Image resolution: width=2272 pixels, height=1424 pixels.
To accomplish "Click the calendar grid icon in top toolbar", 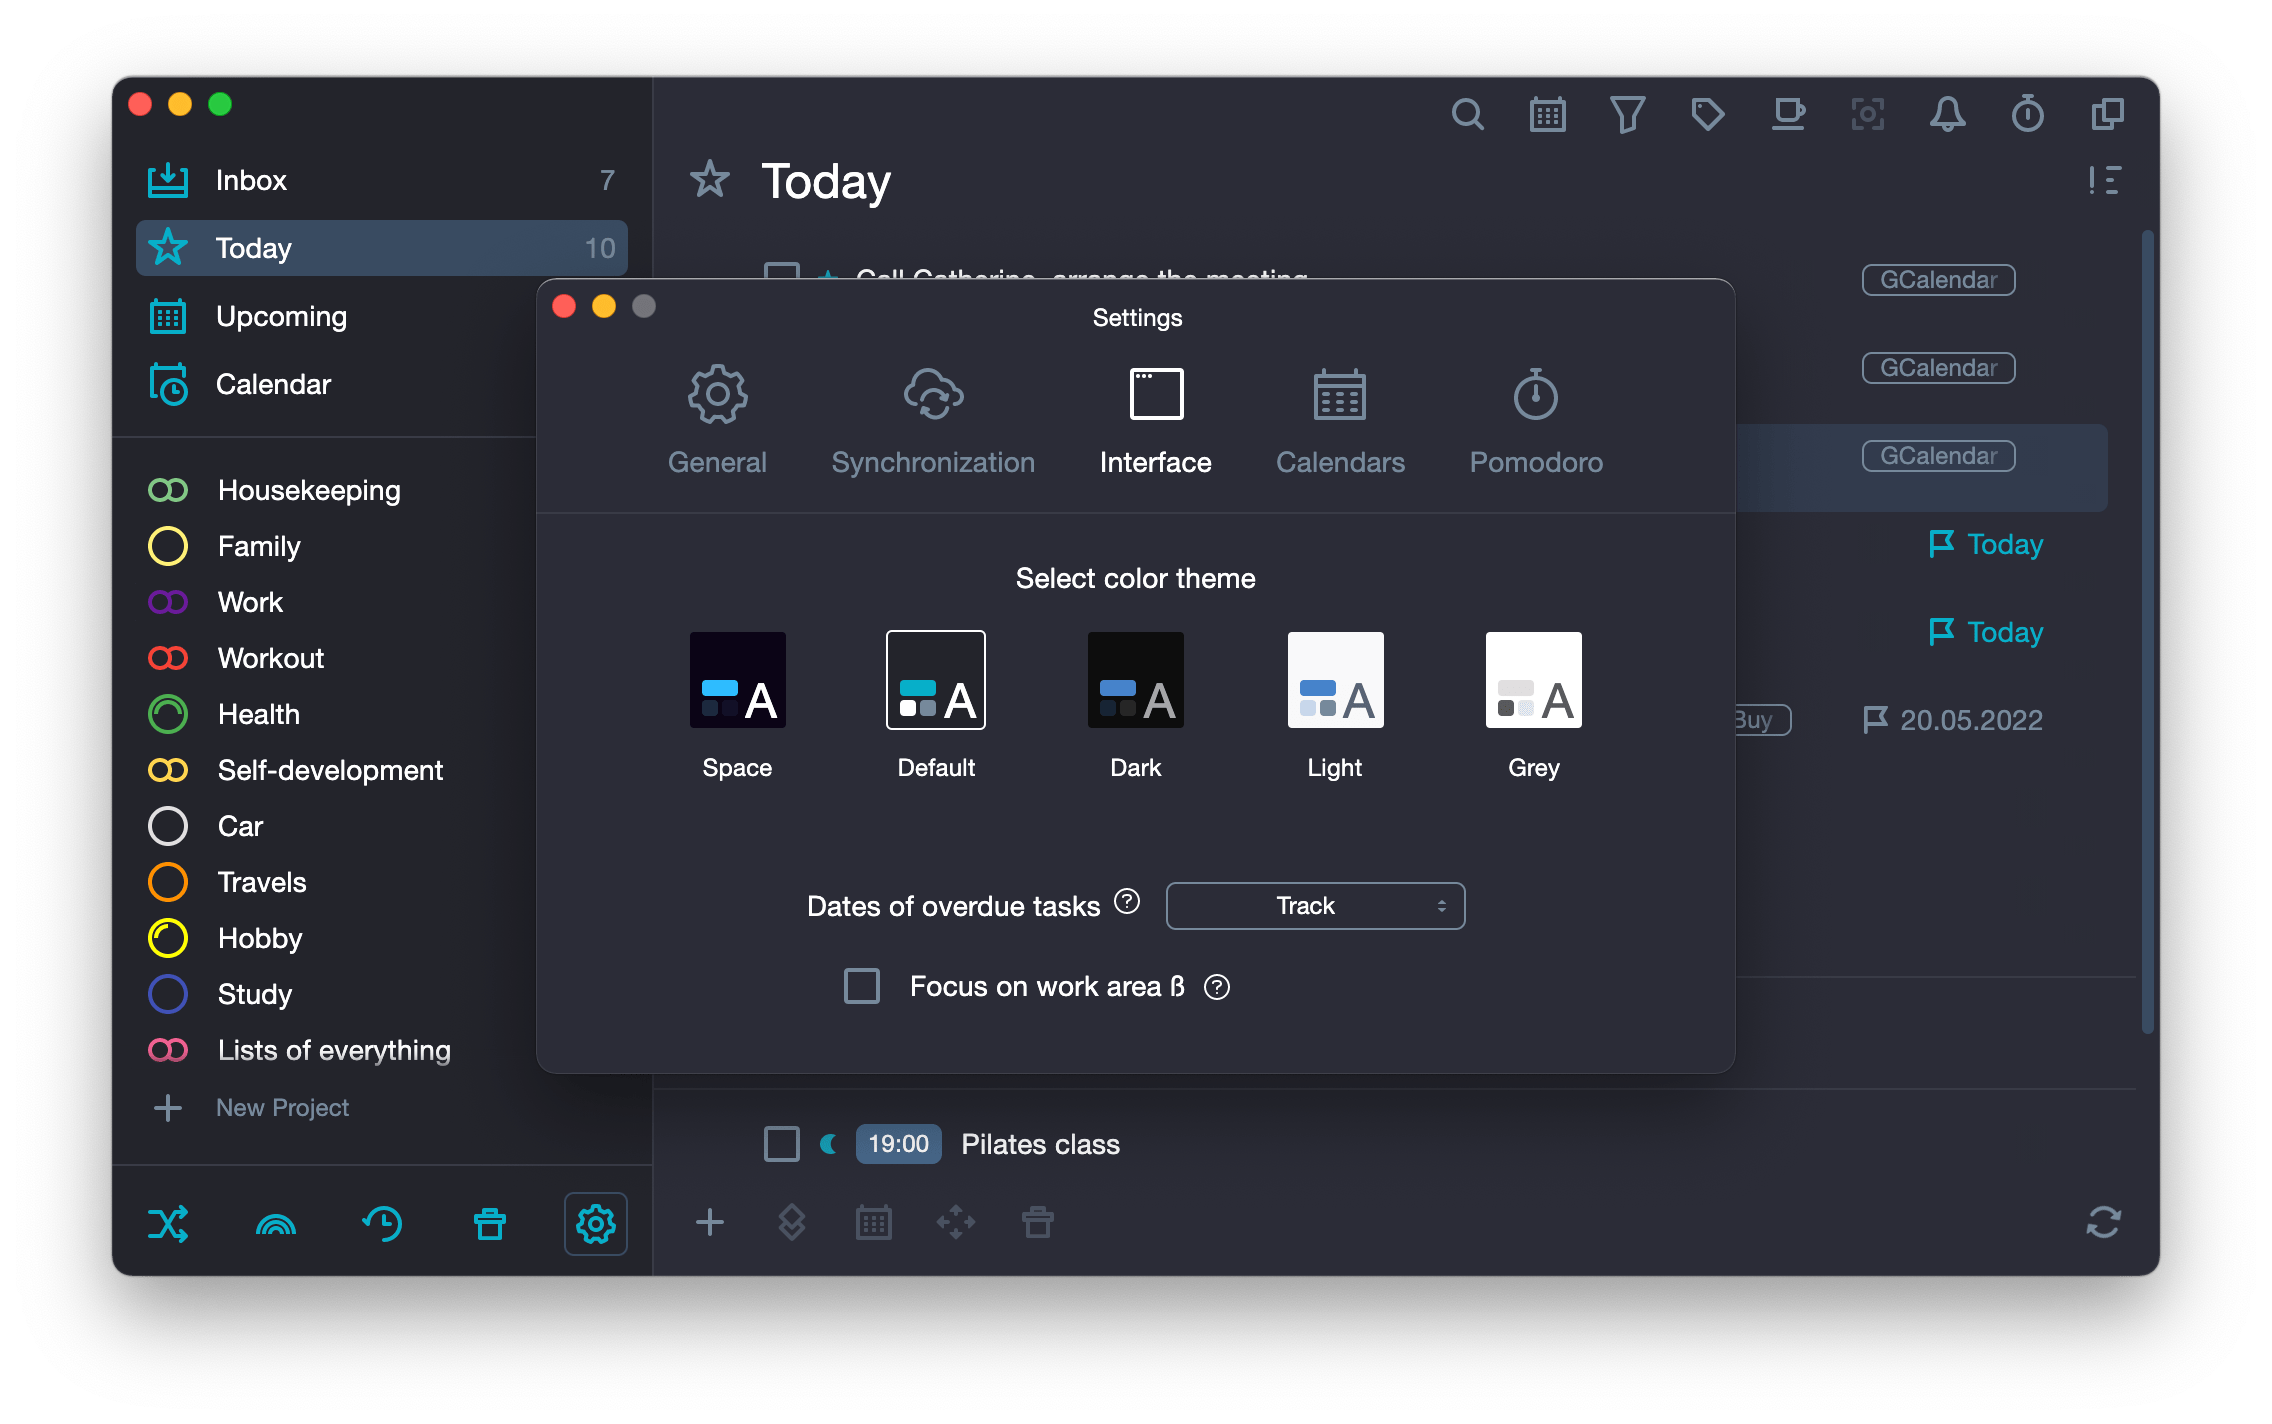I will pos(1547,115).
